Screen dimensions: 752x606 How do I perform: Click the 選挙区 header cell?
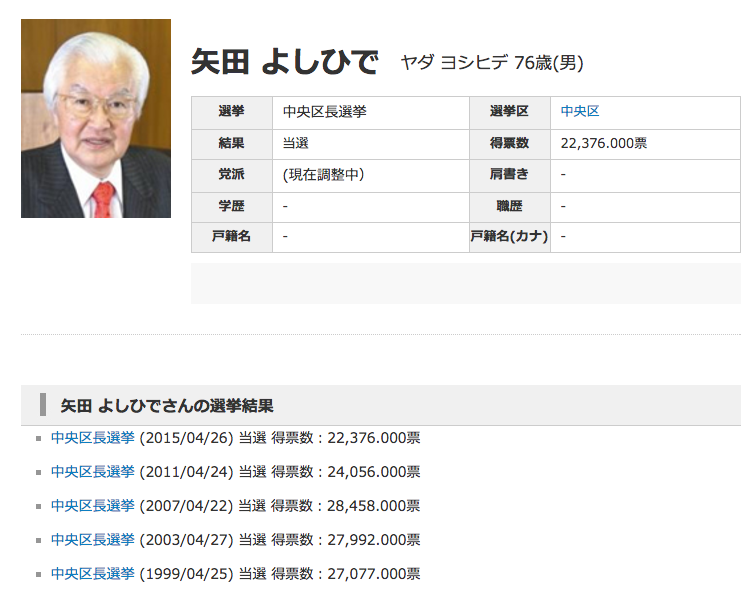[x=510, y=113]
